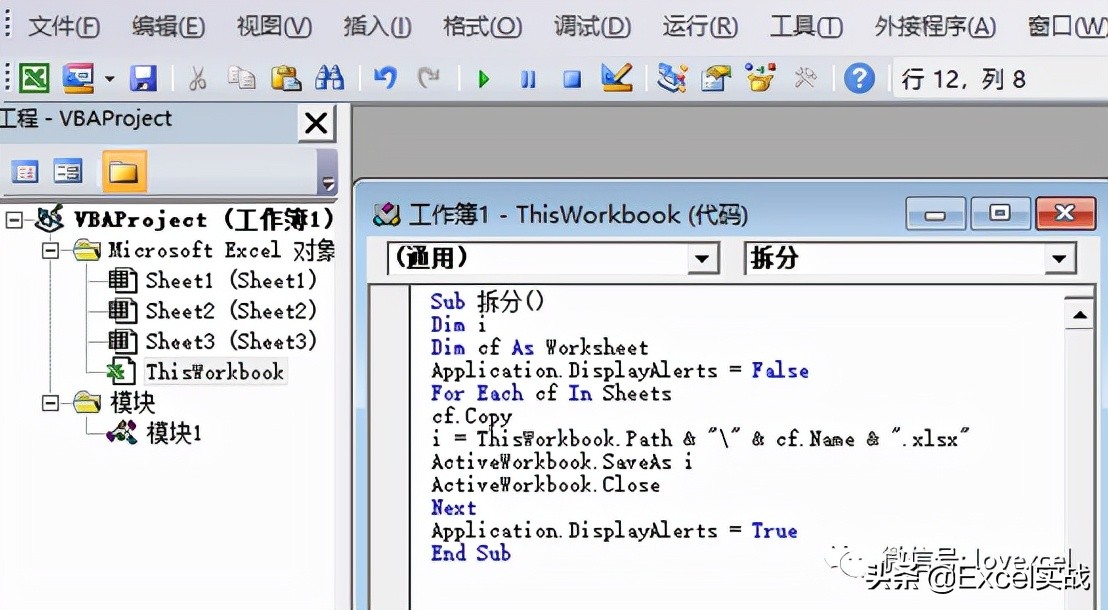Open the 运行(R) menu
The height and width of the screenshot is (610, 1108).
click(x=700, y=27)
